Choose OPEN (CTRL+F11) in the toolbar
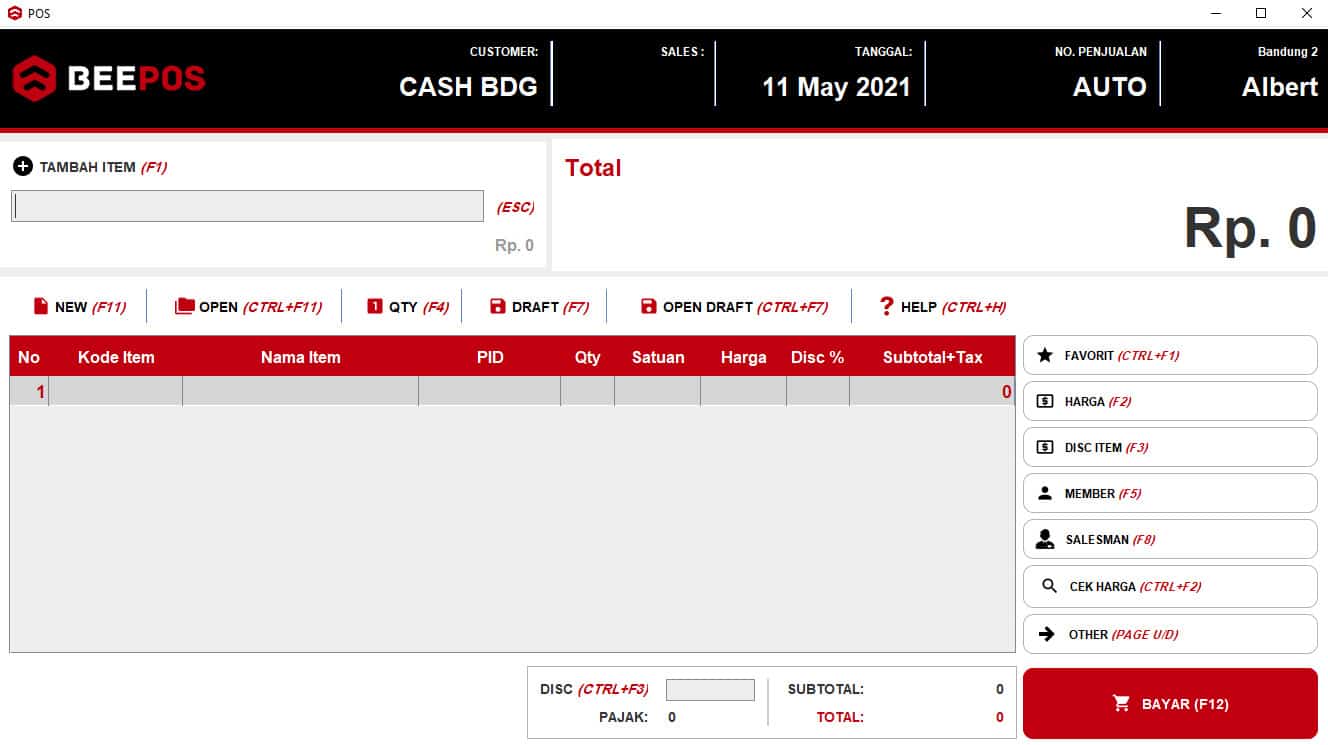This screenshot has height=745, width=1328. (x=248, y=307)
